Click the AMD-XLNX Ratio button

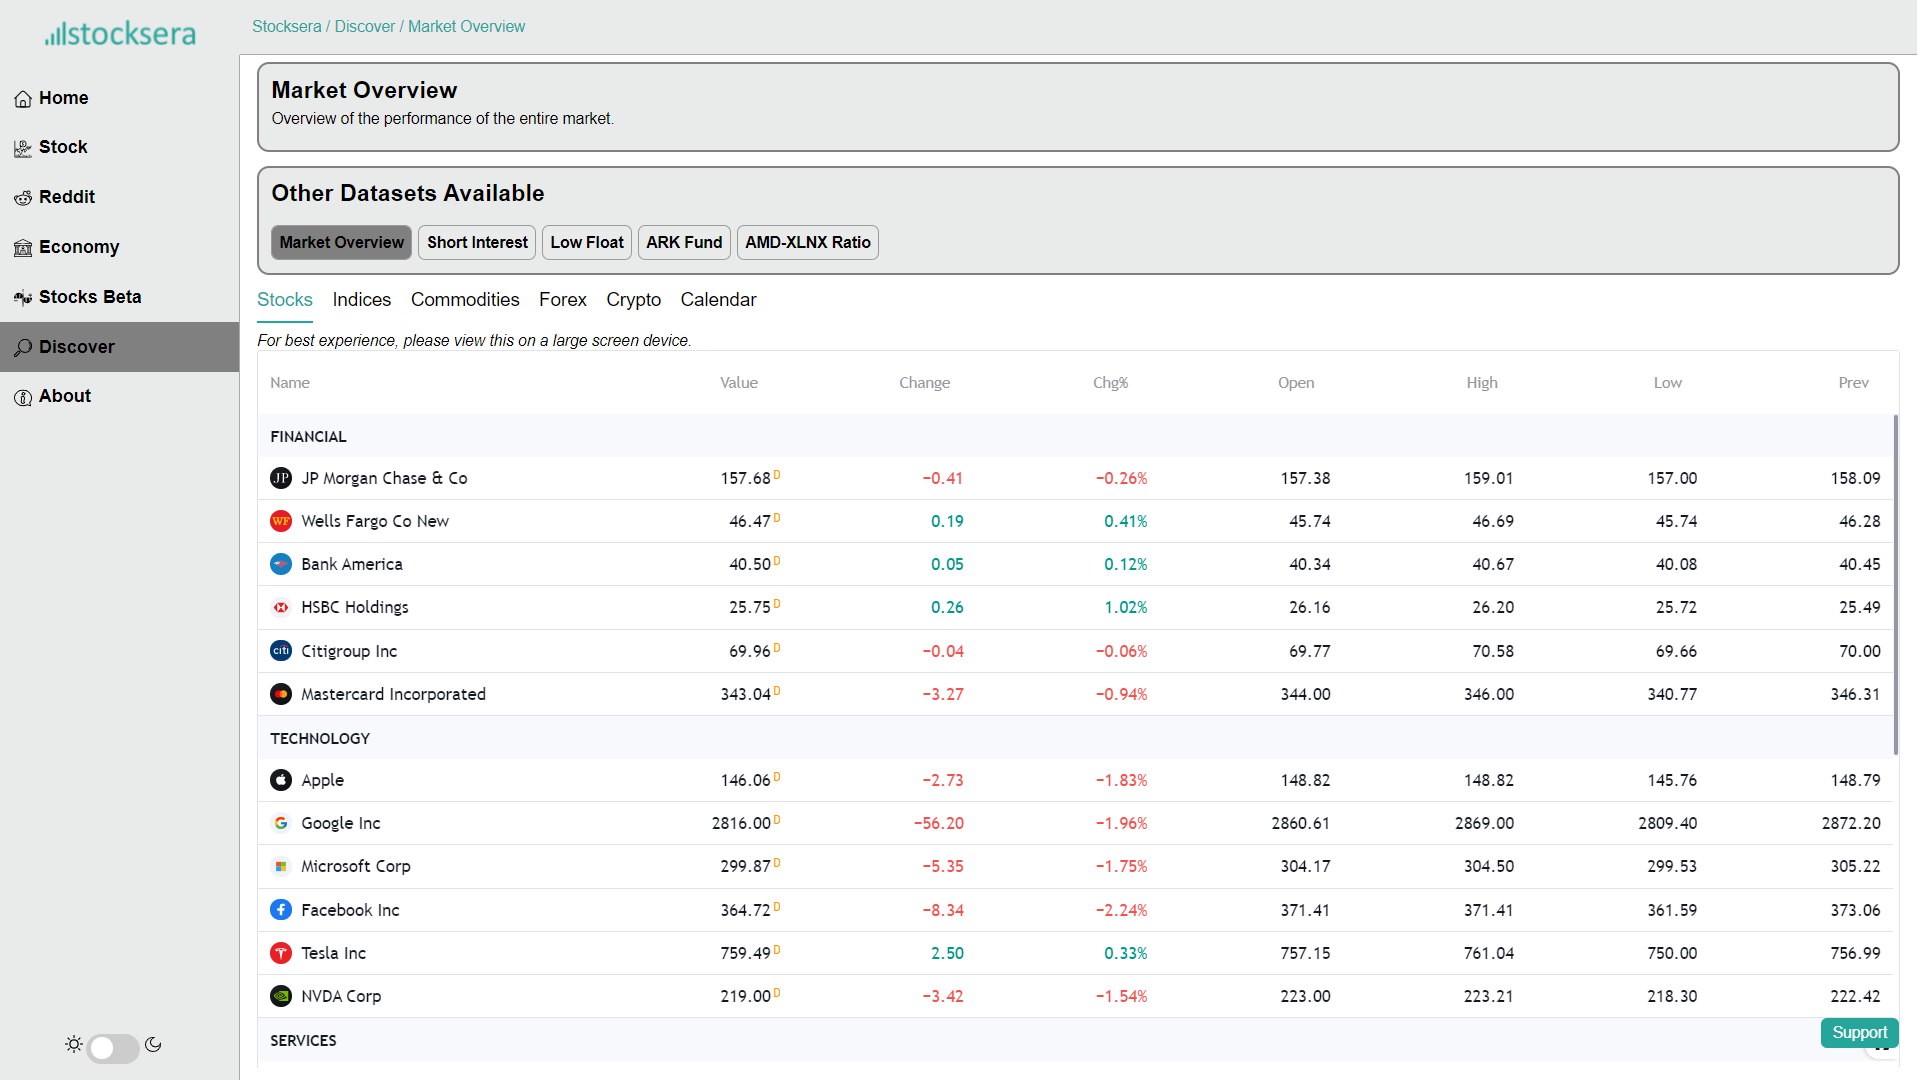point(807,243)
